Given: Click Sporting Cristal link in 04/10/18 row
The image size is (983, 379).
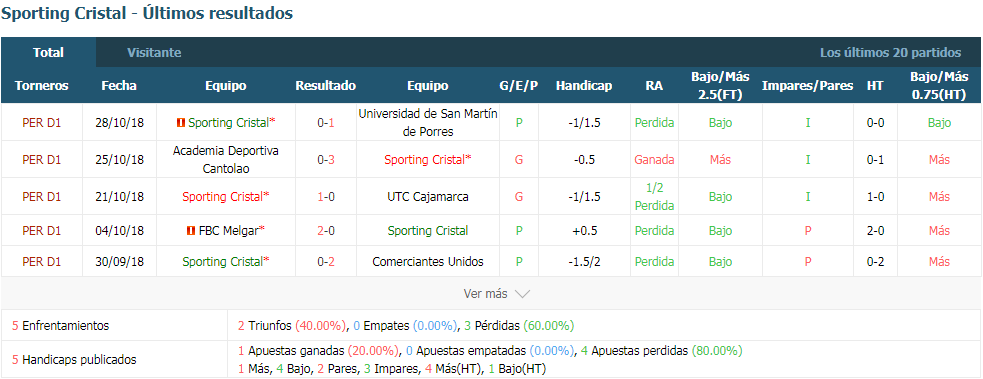Looking at the screenshot, I should pos(428,231).
